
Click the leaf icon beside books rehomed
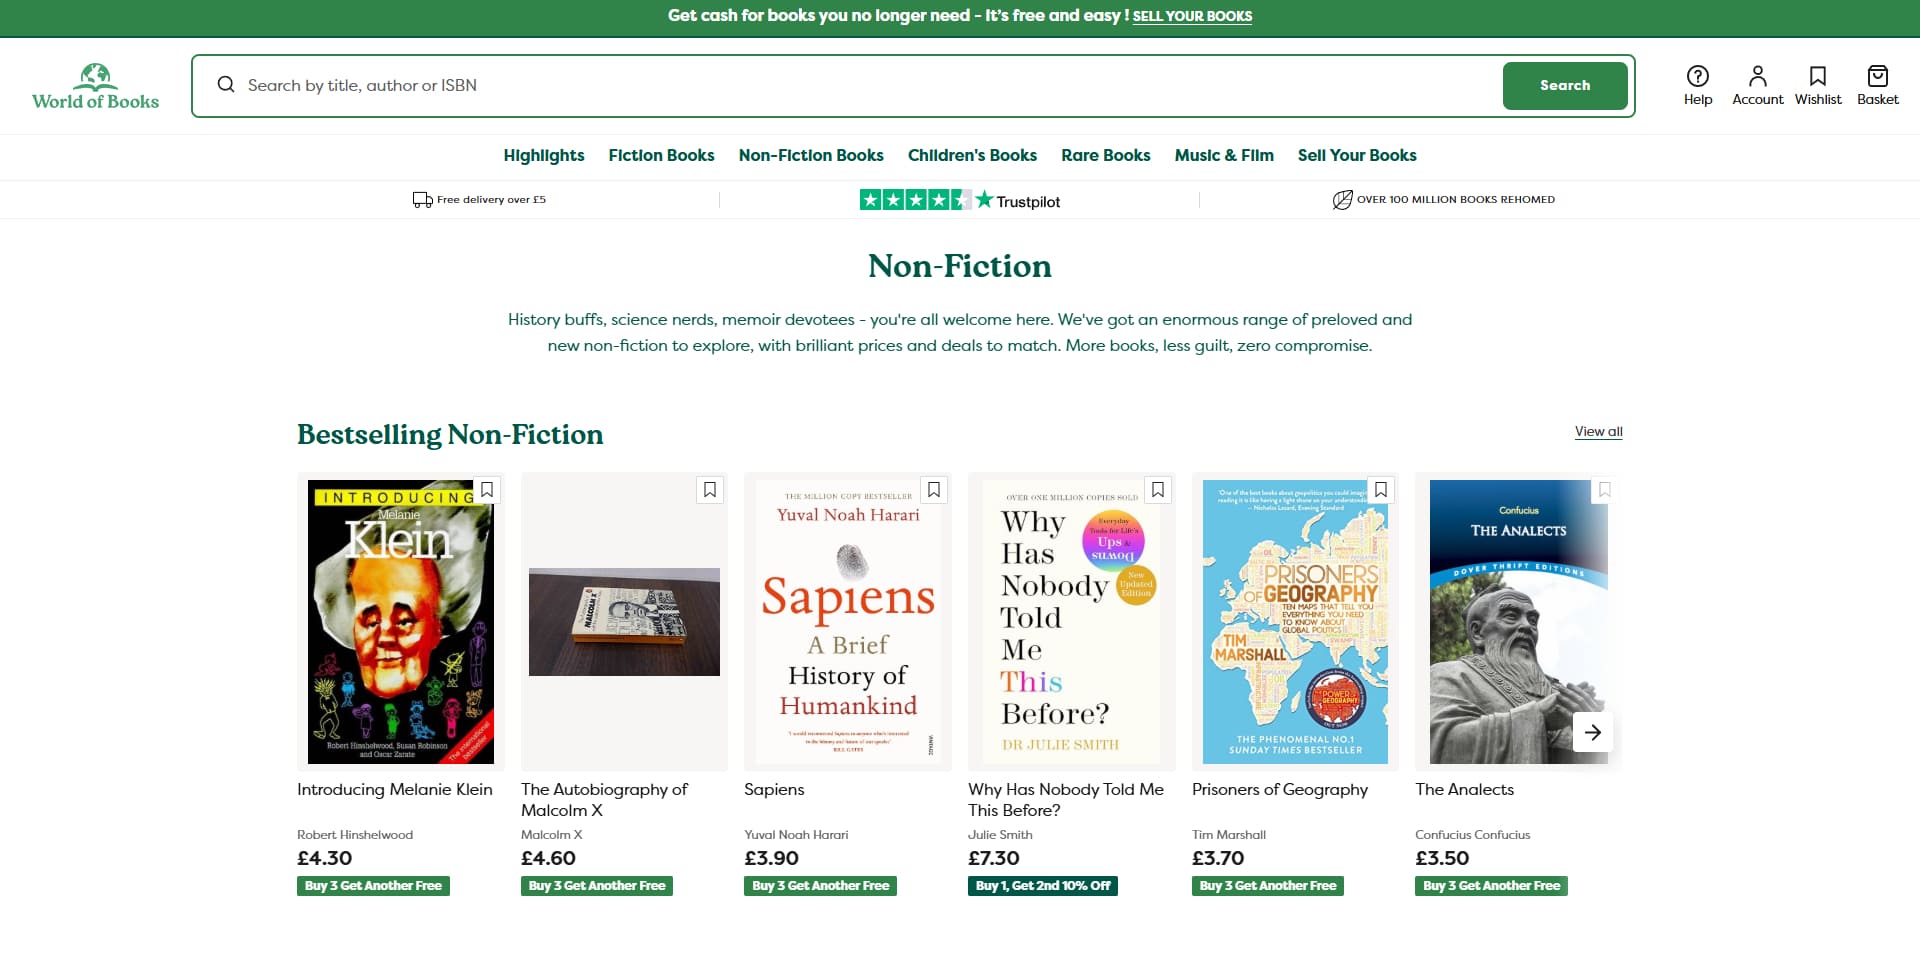pos(1342,200)
